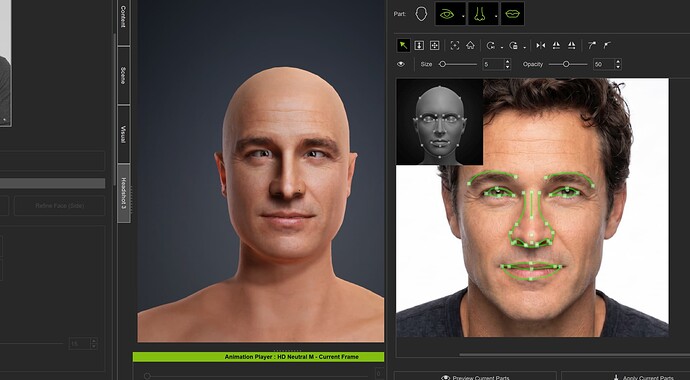The image size is (690, 380).
Task: Click the frame selection focus icon
Action: (455, 45)
